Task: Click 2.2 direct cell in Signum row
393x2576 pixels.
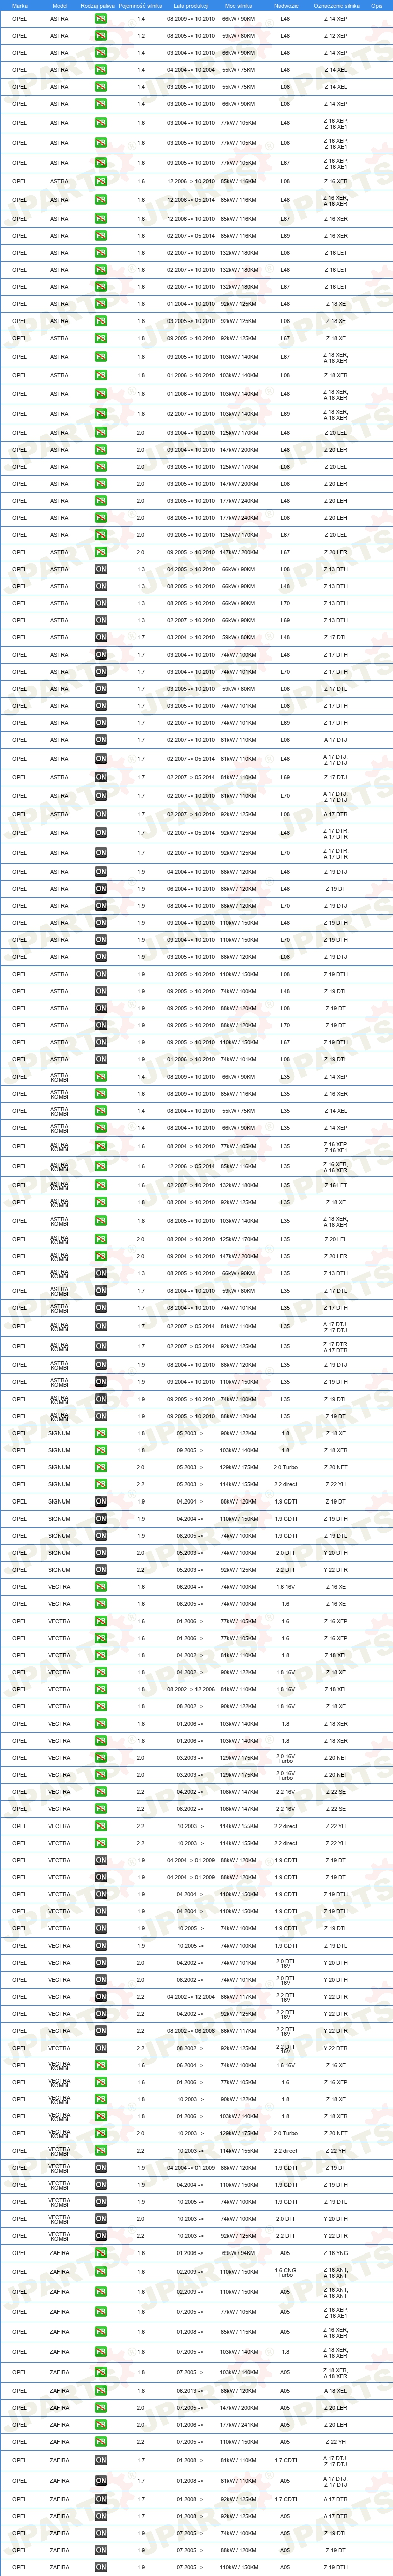Action: point(285,1484)
